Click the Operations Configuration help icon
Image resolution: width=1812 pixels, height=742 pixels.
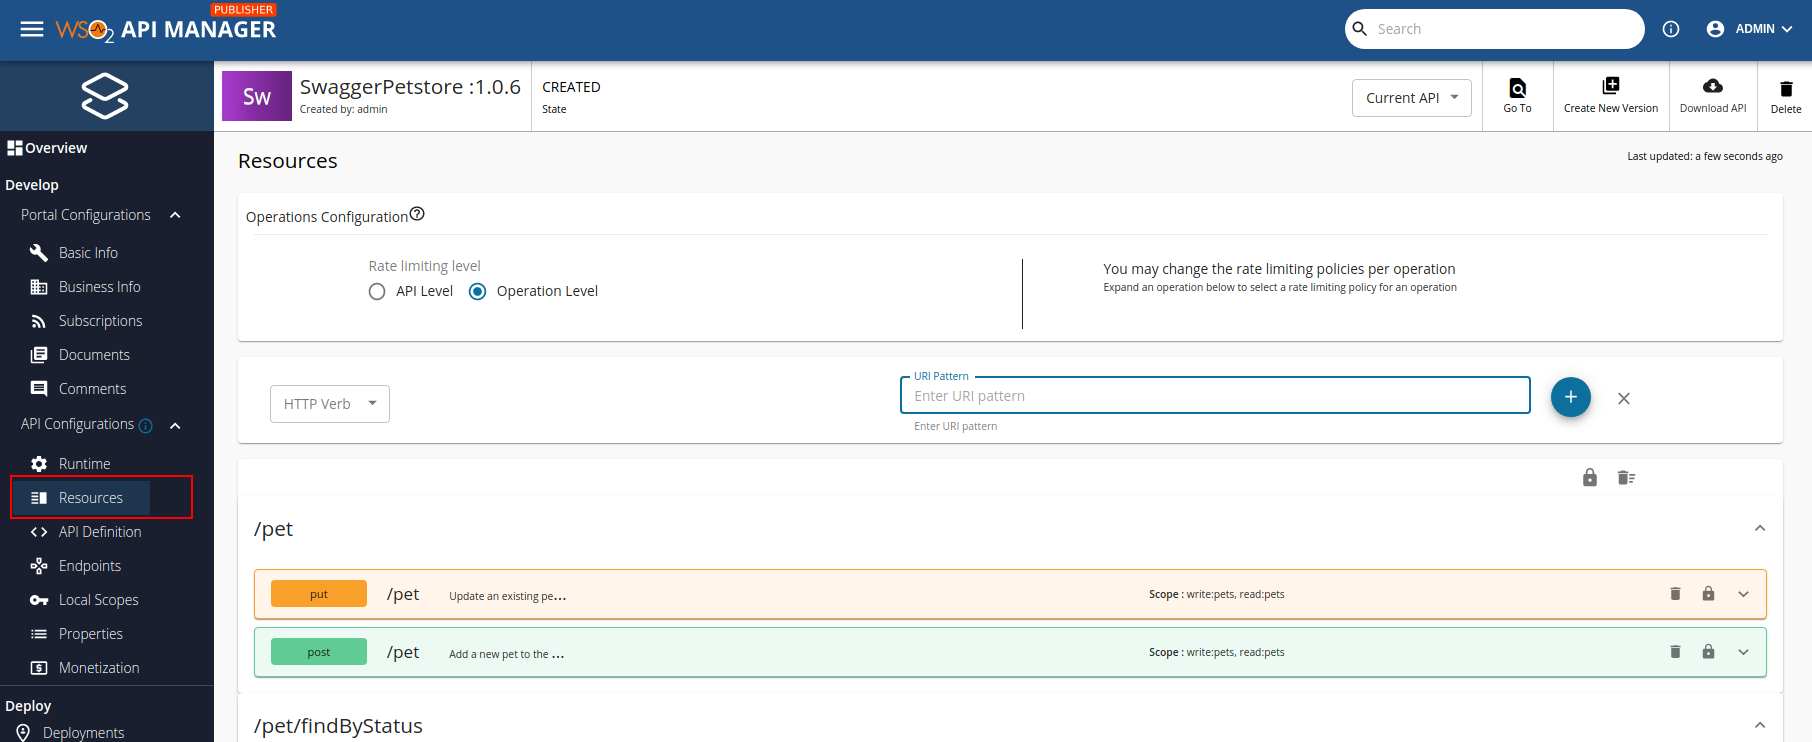point(418,214)
